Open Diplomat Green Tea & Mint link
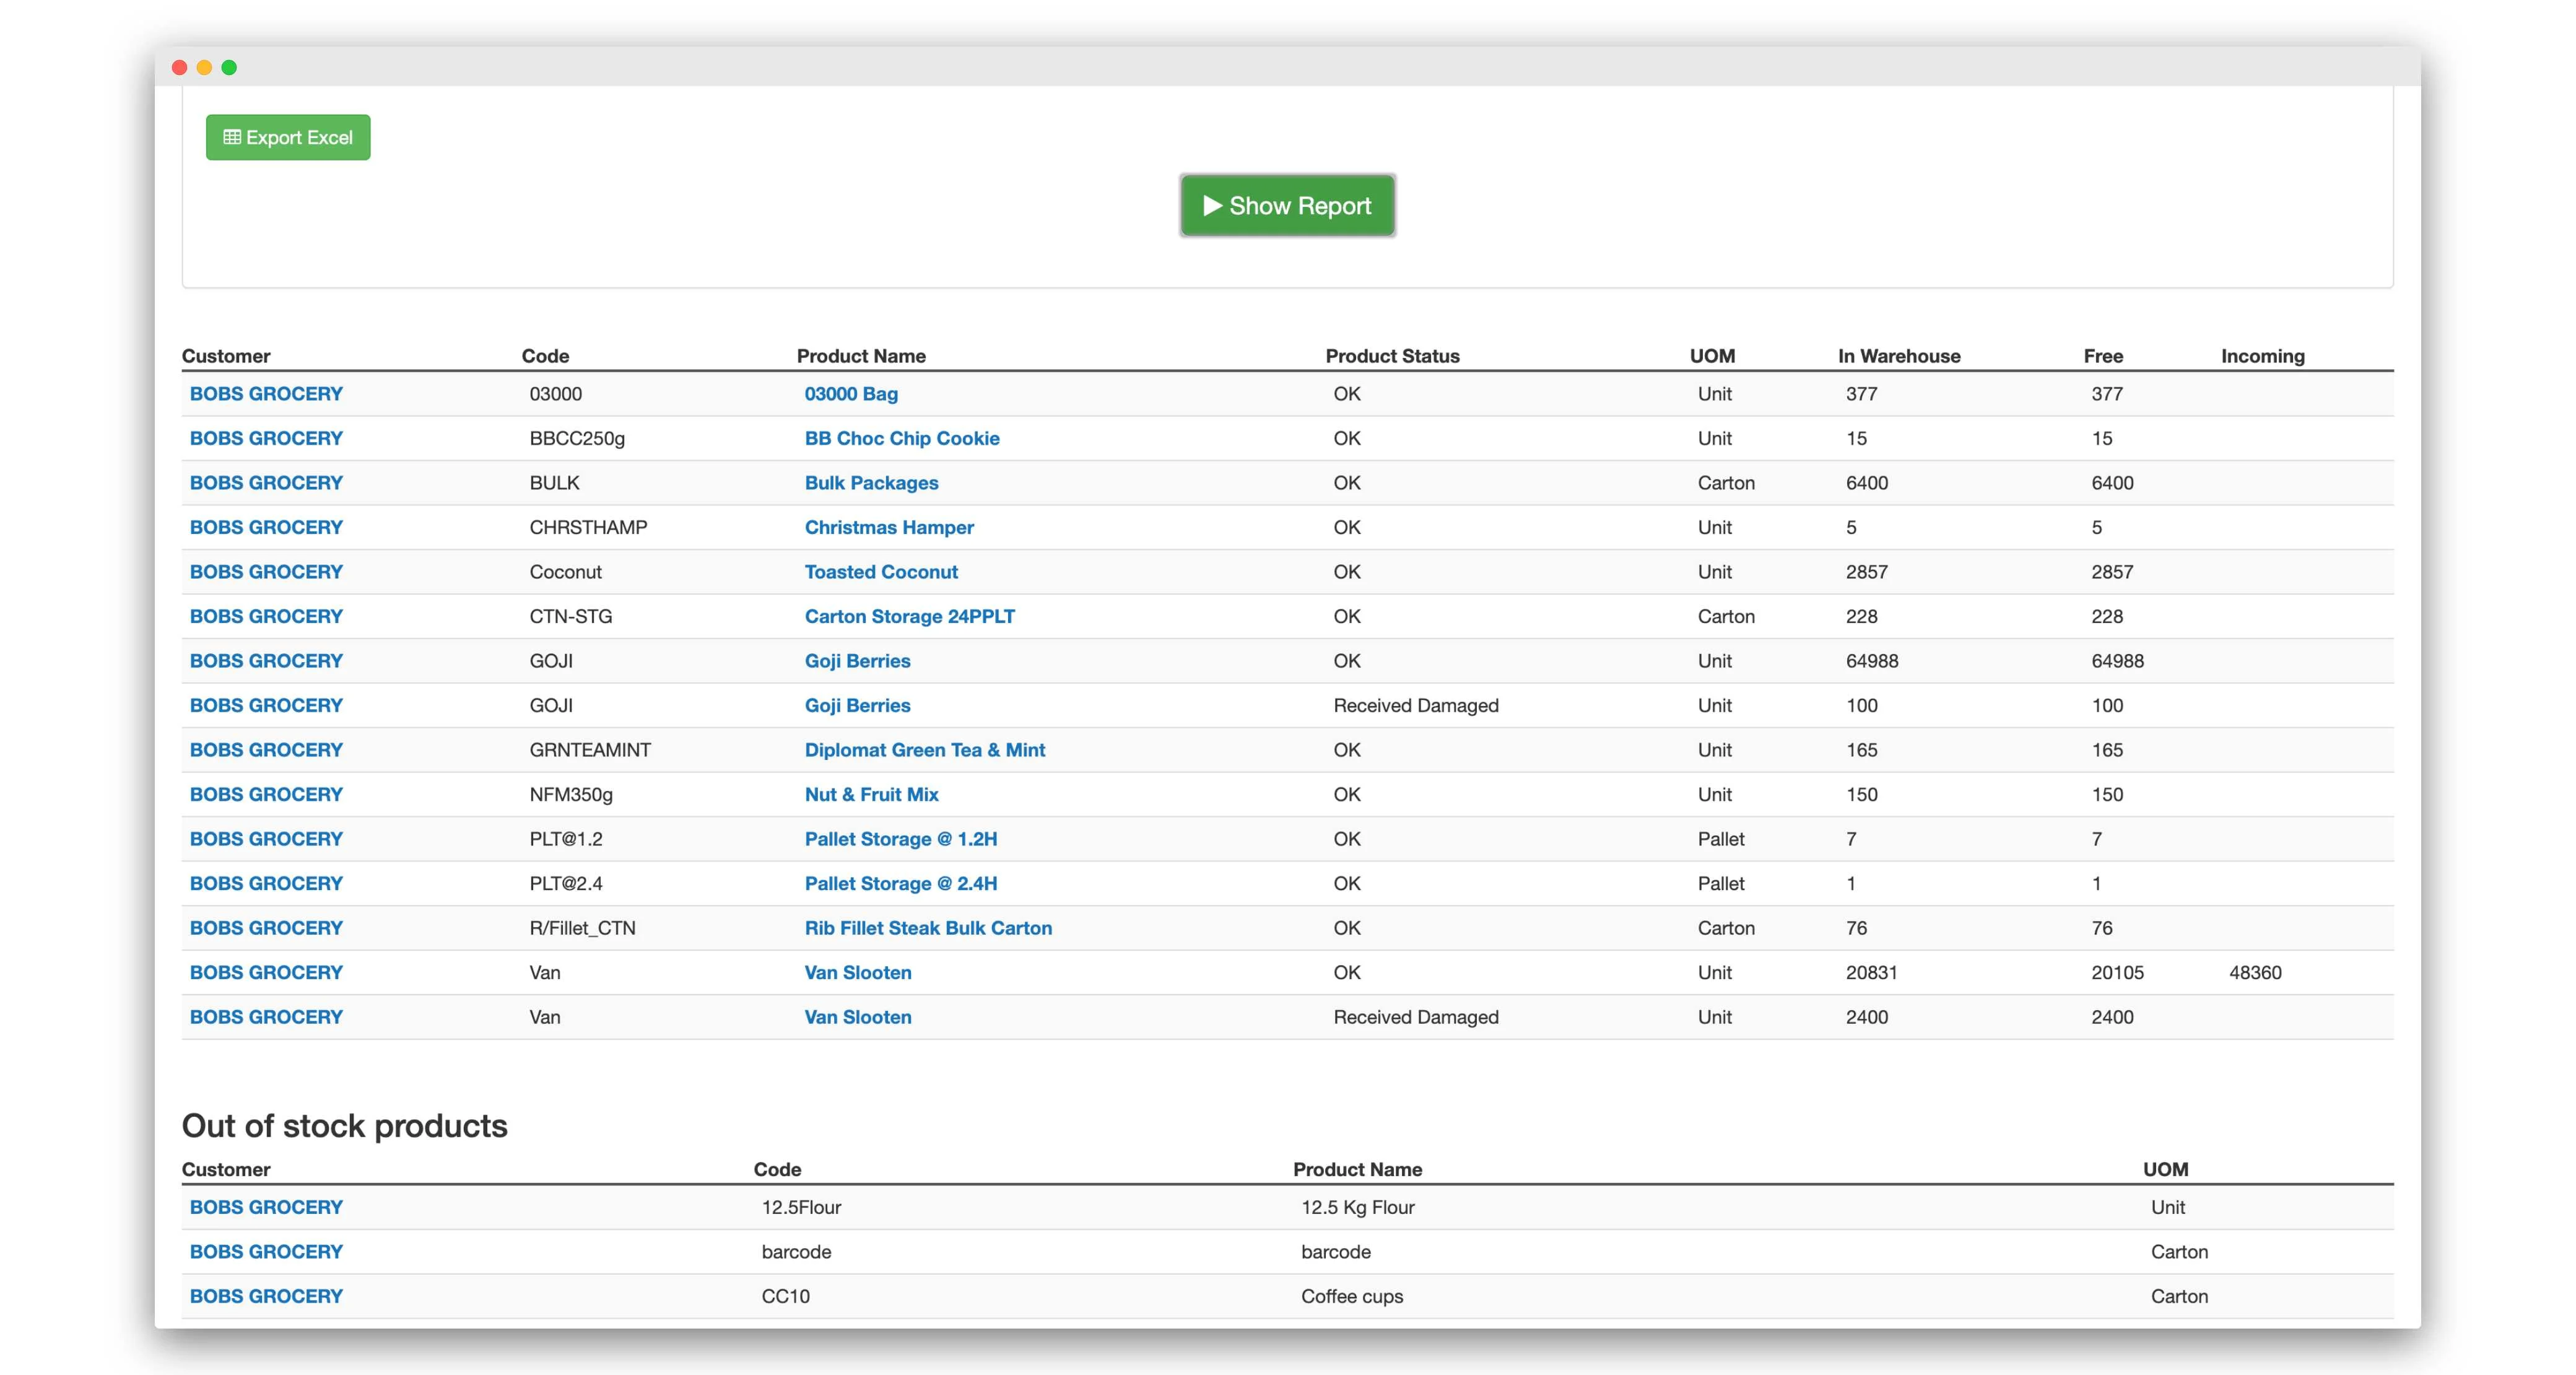The image size is (2576, 1375). [924, 749]
